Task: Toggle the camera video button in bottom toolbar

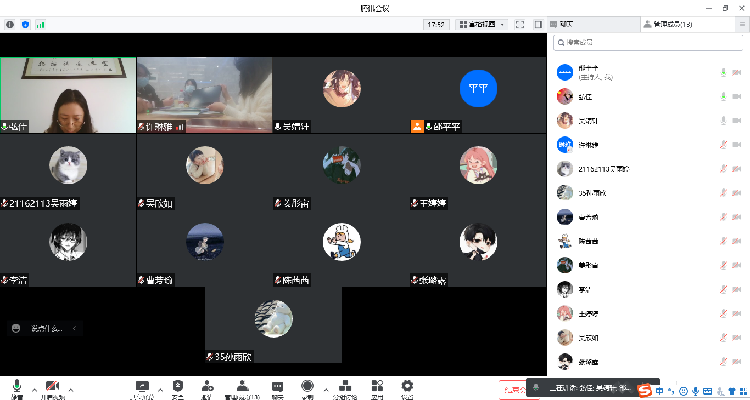Action: click(52, 387)
